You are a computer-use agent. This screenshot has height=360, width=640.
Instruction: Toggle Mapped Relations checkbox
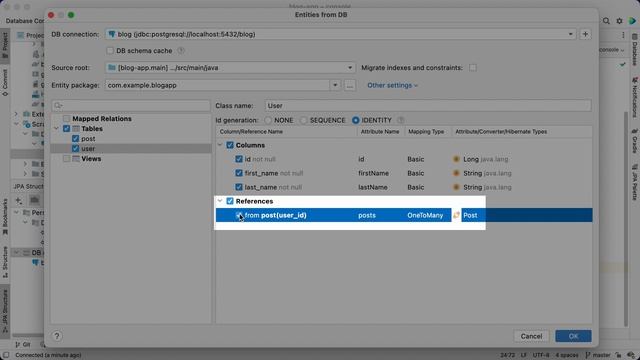(67, 119)
